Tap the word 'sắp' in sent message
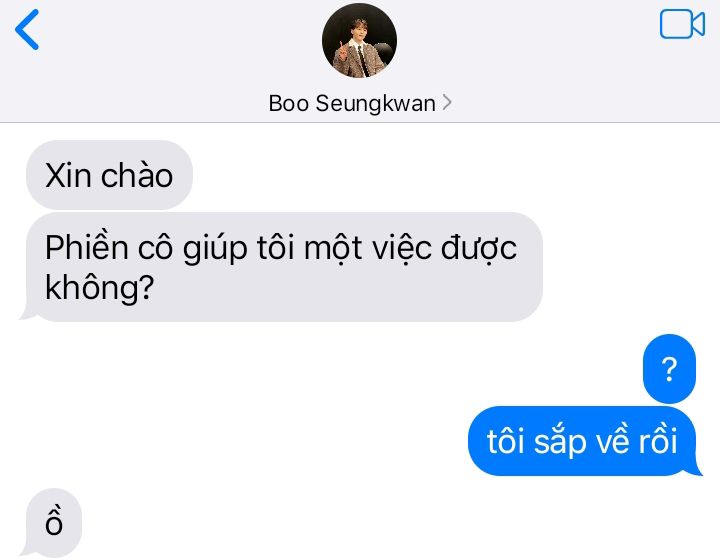The image size is (720, 560). pyautogui.click(x=560, y=442)
